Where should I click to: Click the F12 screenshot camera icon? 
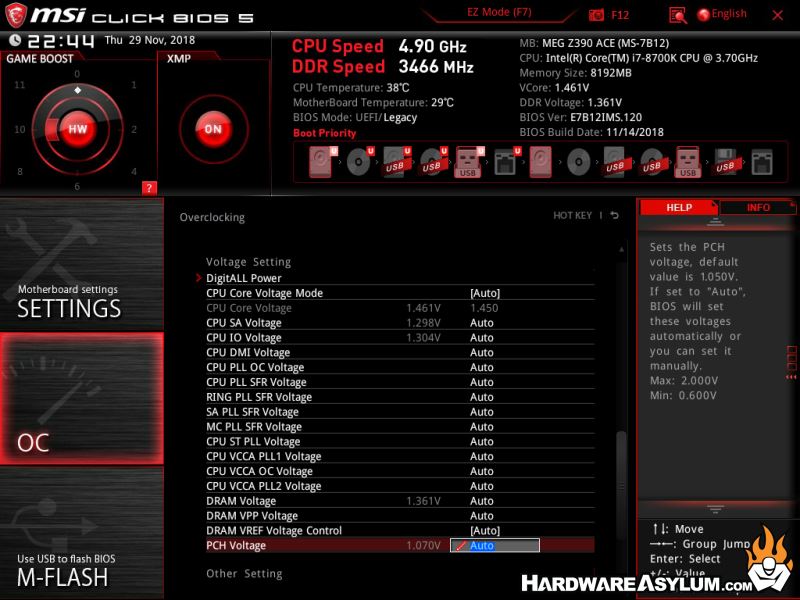click(597, 14)
